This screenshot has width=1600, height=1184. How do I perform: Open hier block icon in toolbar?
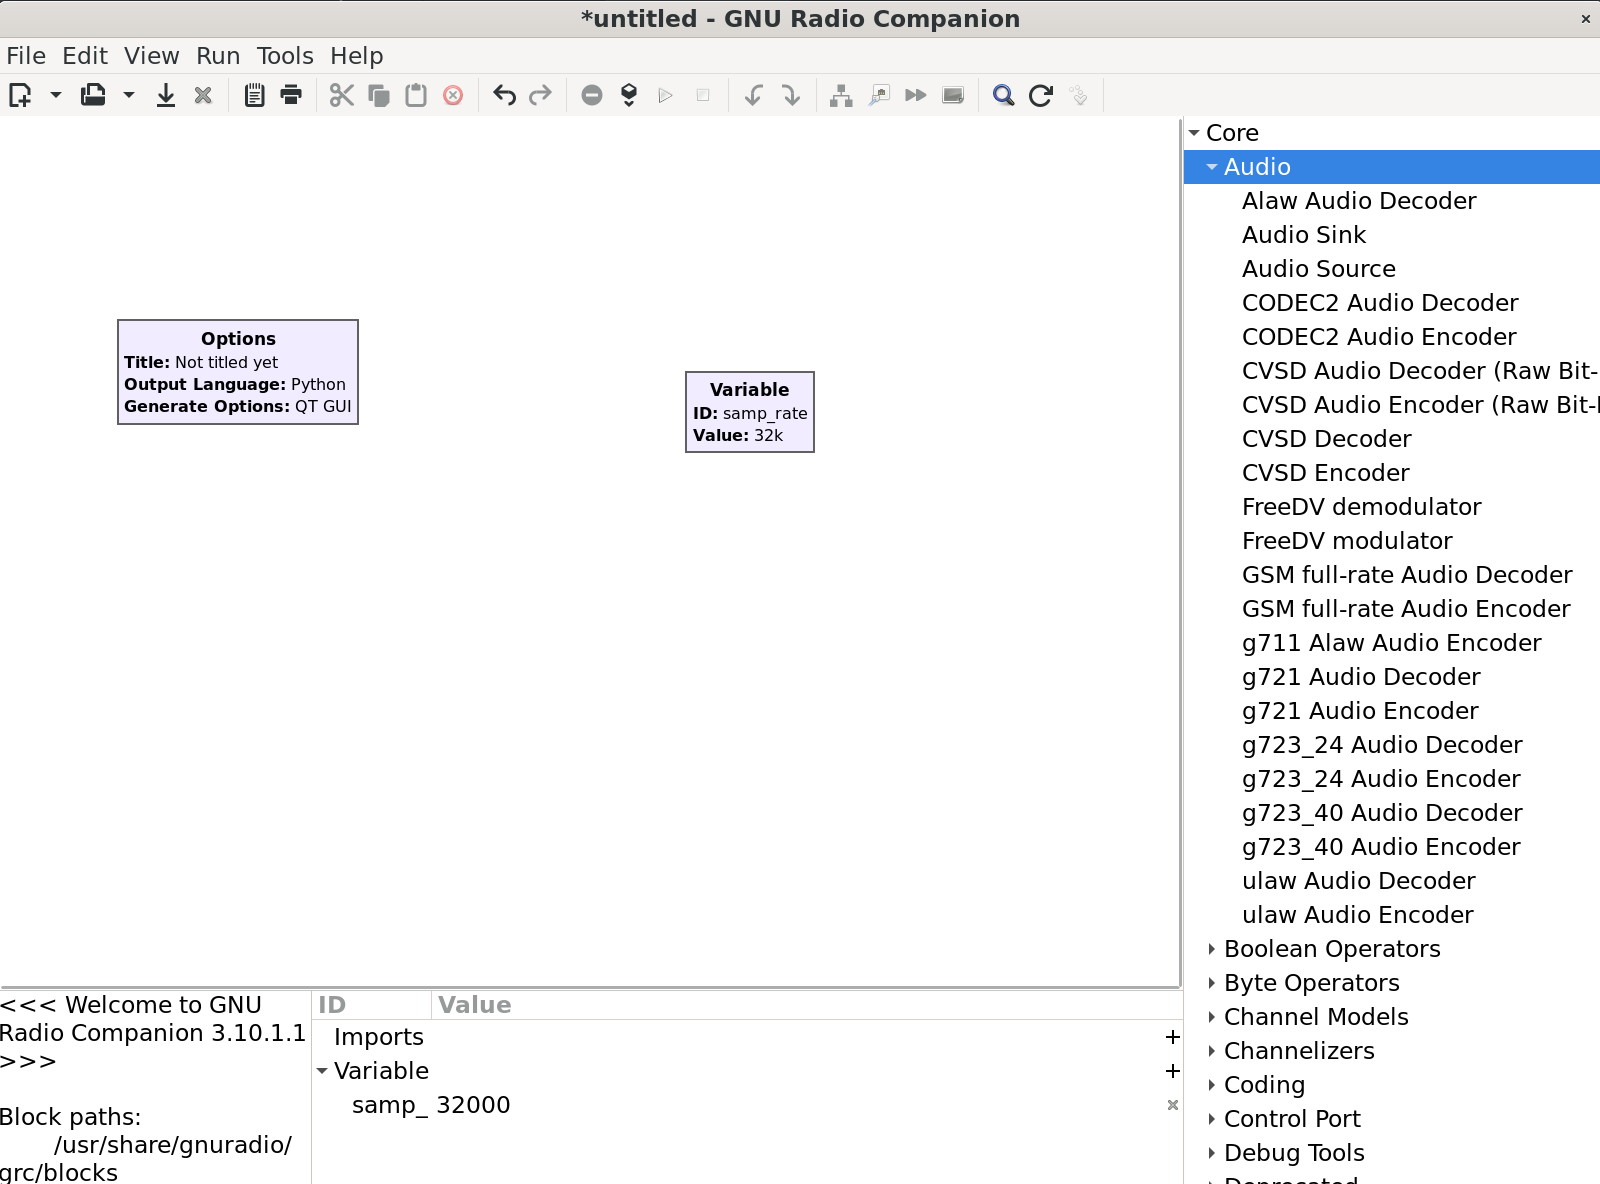[1078, 95]
